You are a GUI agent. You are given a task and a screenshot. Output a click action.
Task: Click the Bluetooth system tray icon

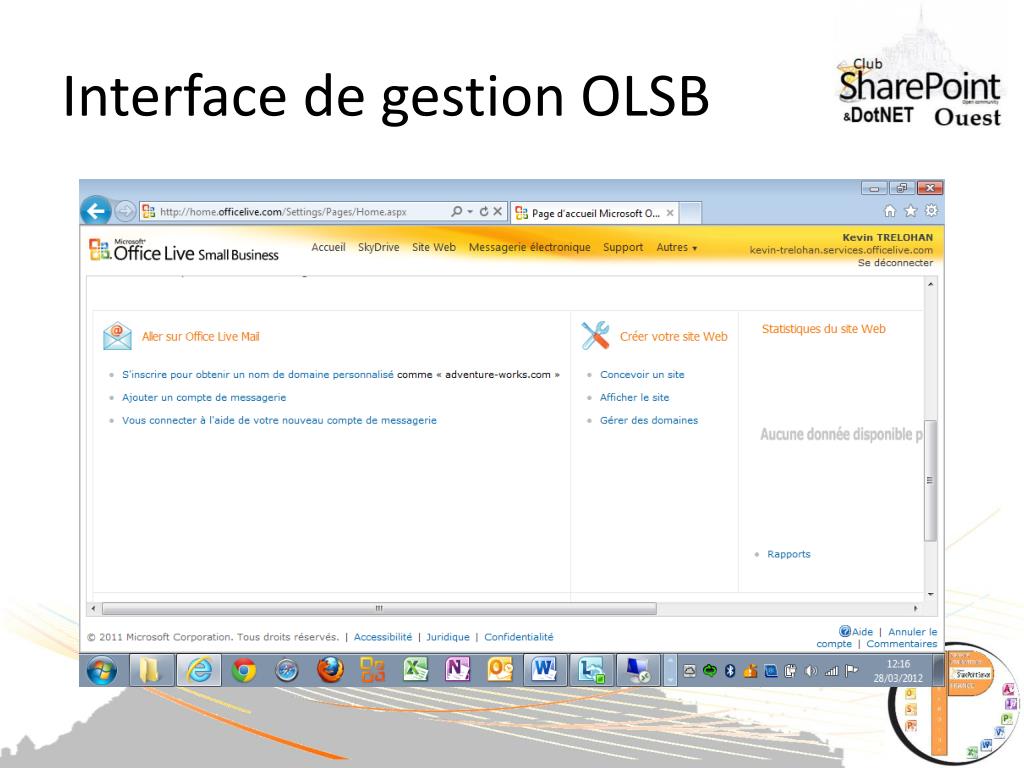click(730, 671)
